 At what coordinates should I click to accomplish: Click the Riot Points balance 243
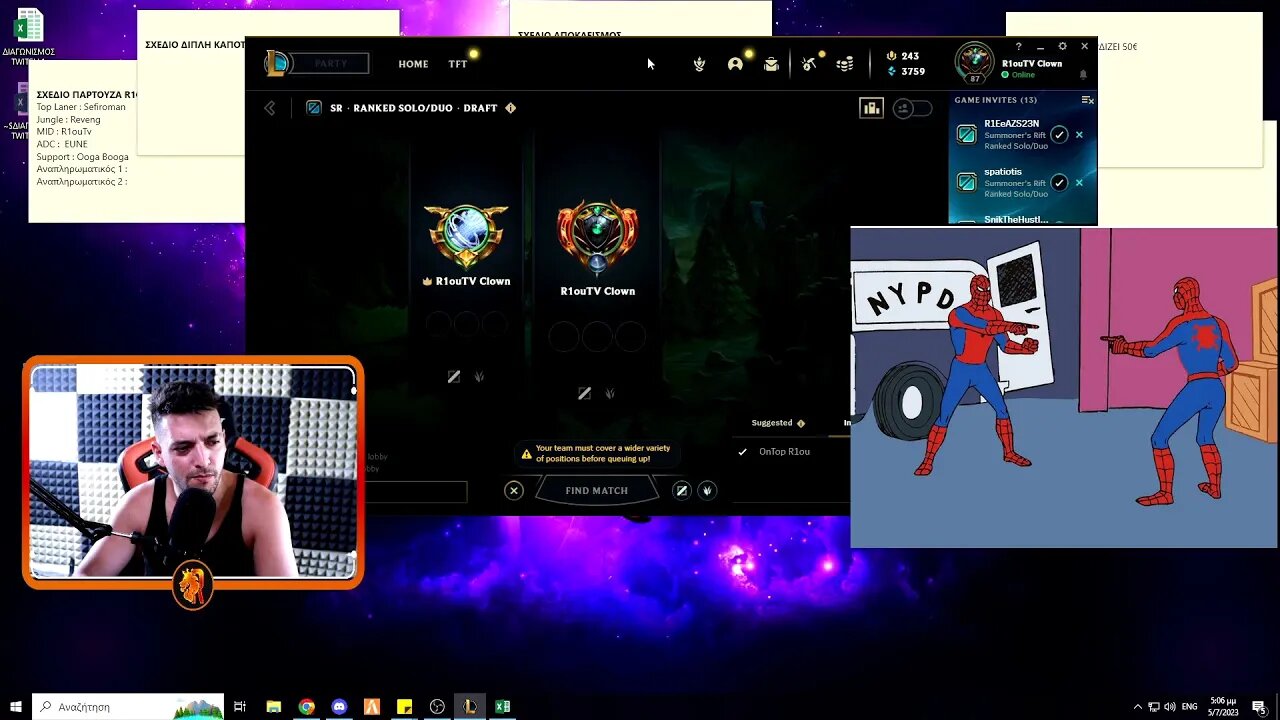[902, 56]
